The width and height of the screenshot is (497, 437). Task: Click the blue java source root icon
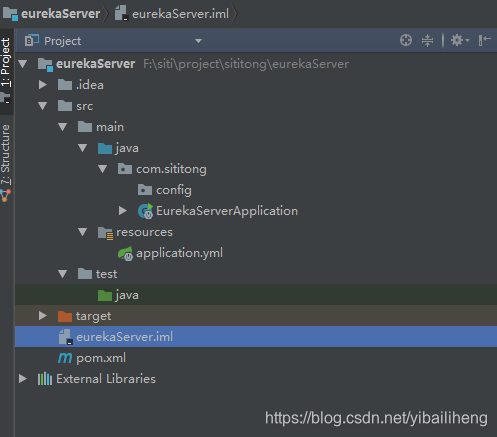tap(105, 148)
